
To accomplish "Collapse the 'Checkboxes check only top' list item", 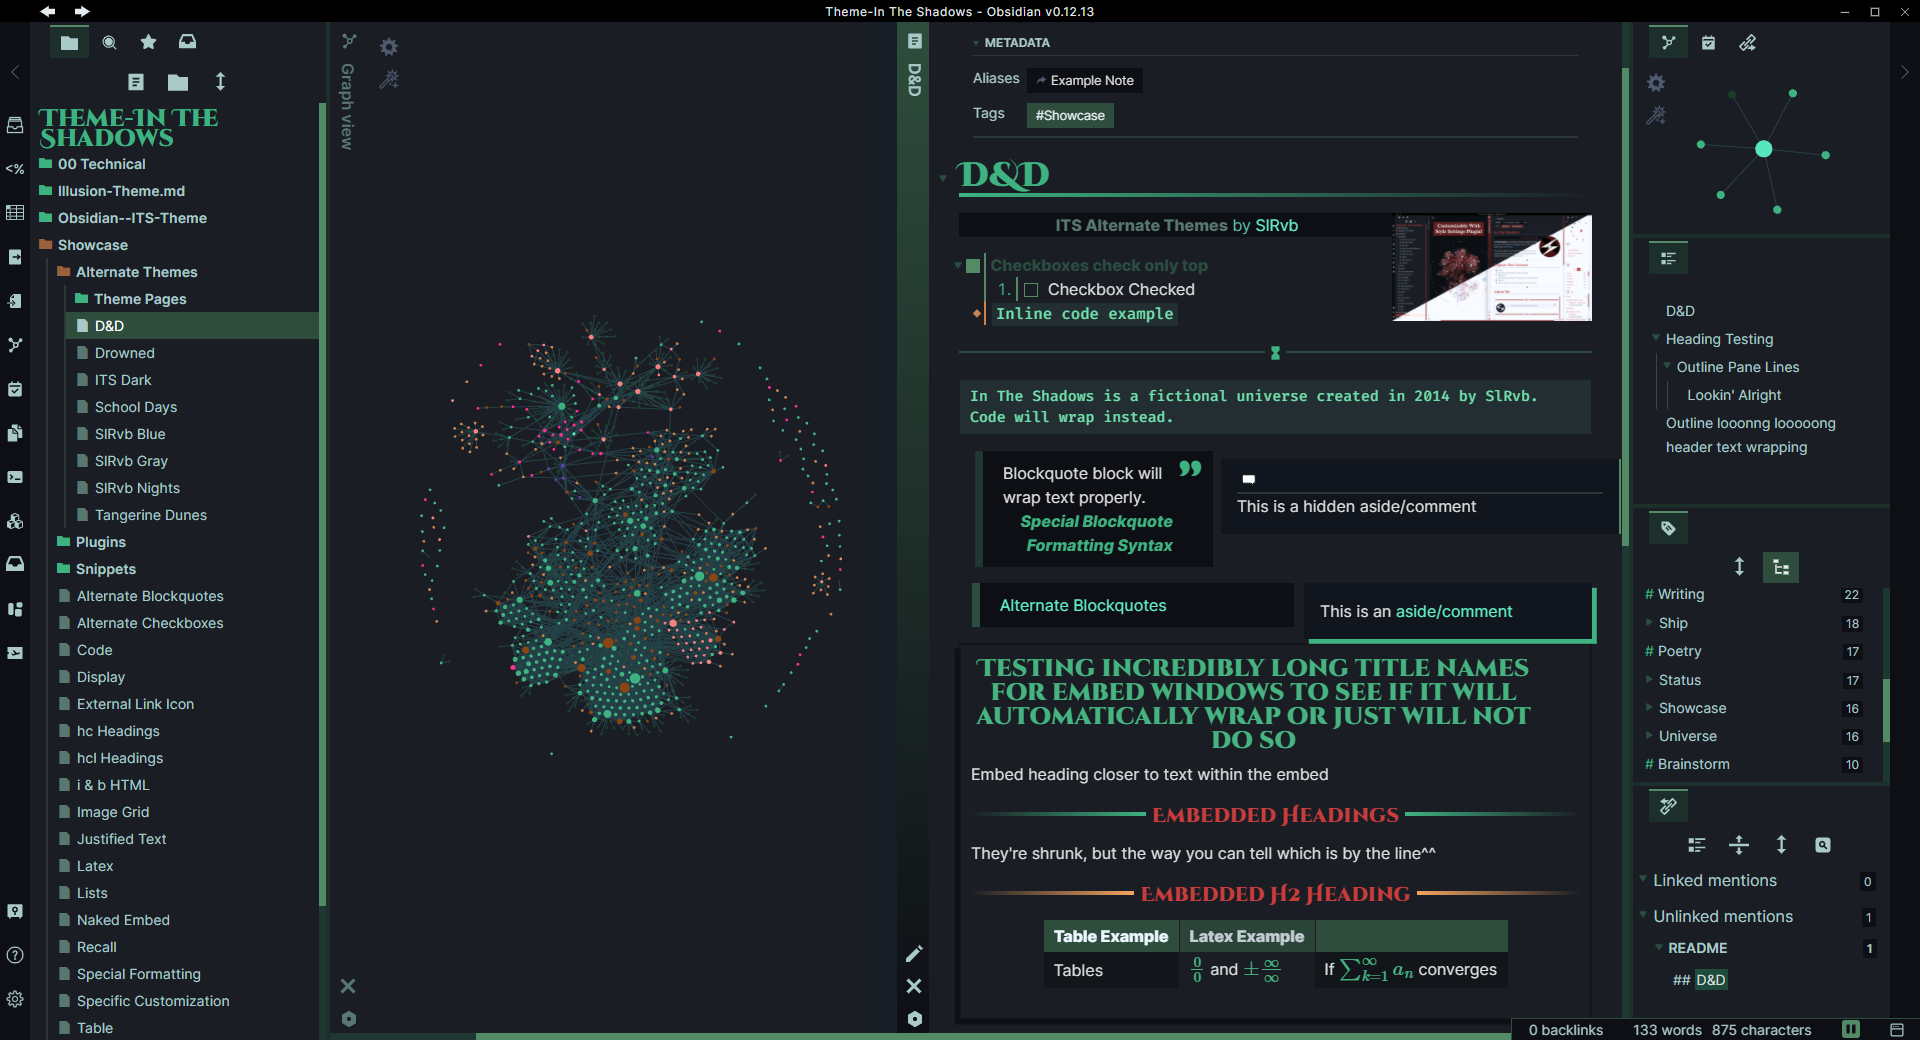I will click(x=958, y=265).
